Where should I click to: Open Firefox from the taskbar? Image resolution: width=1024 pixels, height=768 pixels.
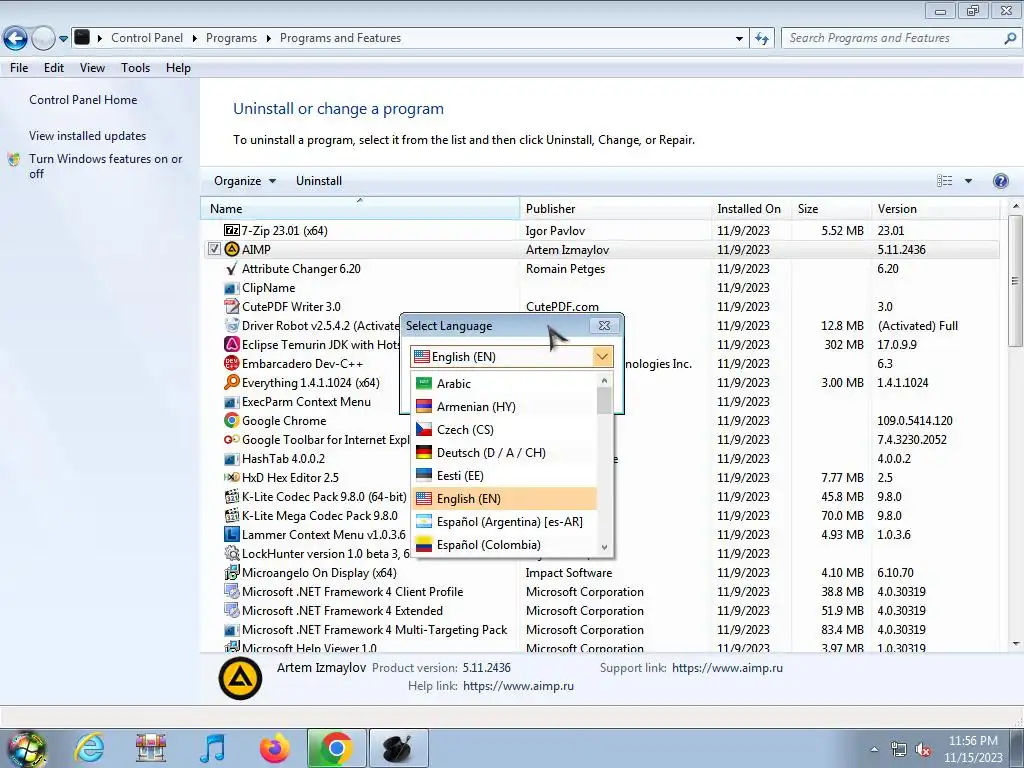click(274, 747)
